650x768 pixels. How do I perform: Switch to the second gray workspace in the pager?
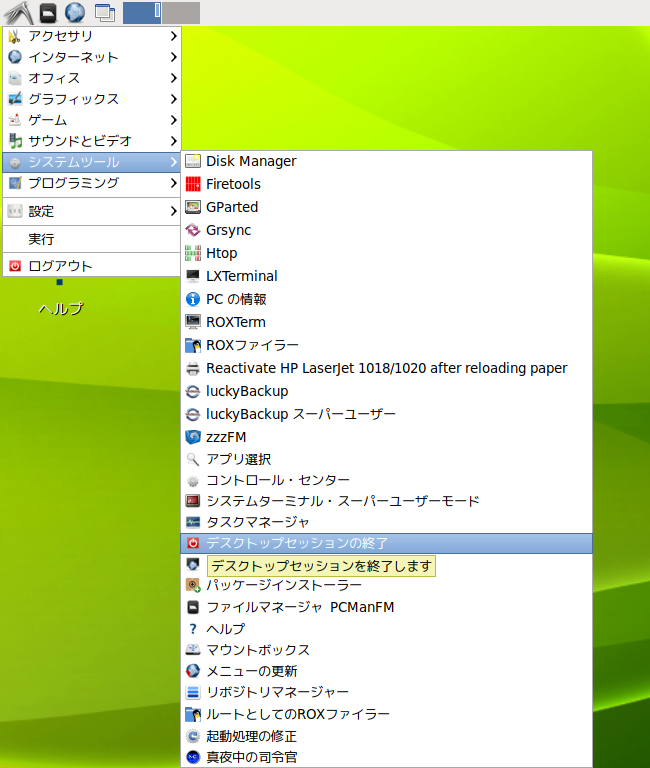[181, 12]
